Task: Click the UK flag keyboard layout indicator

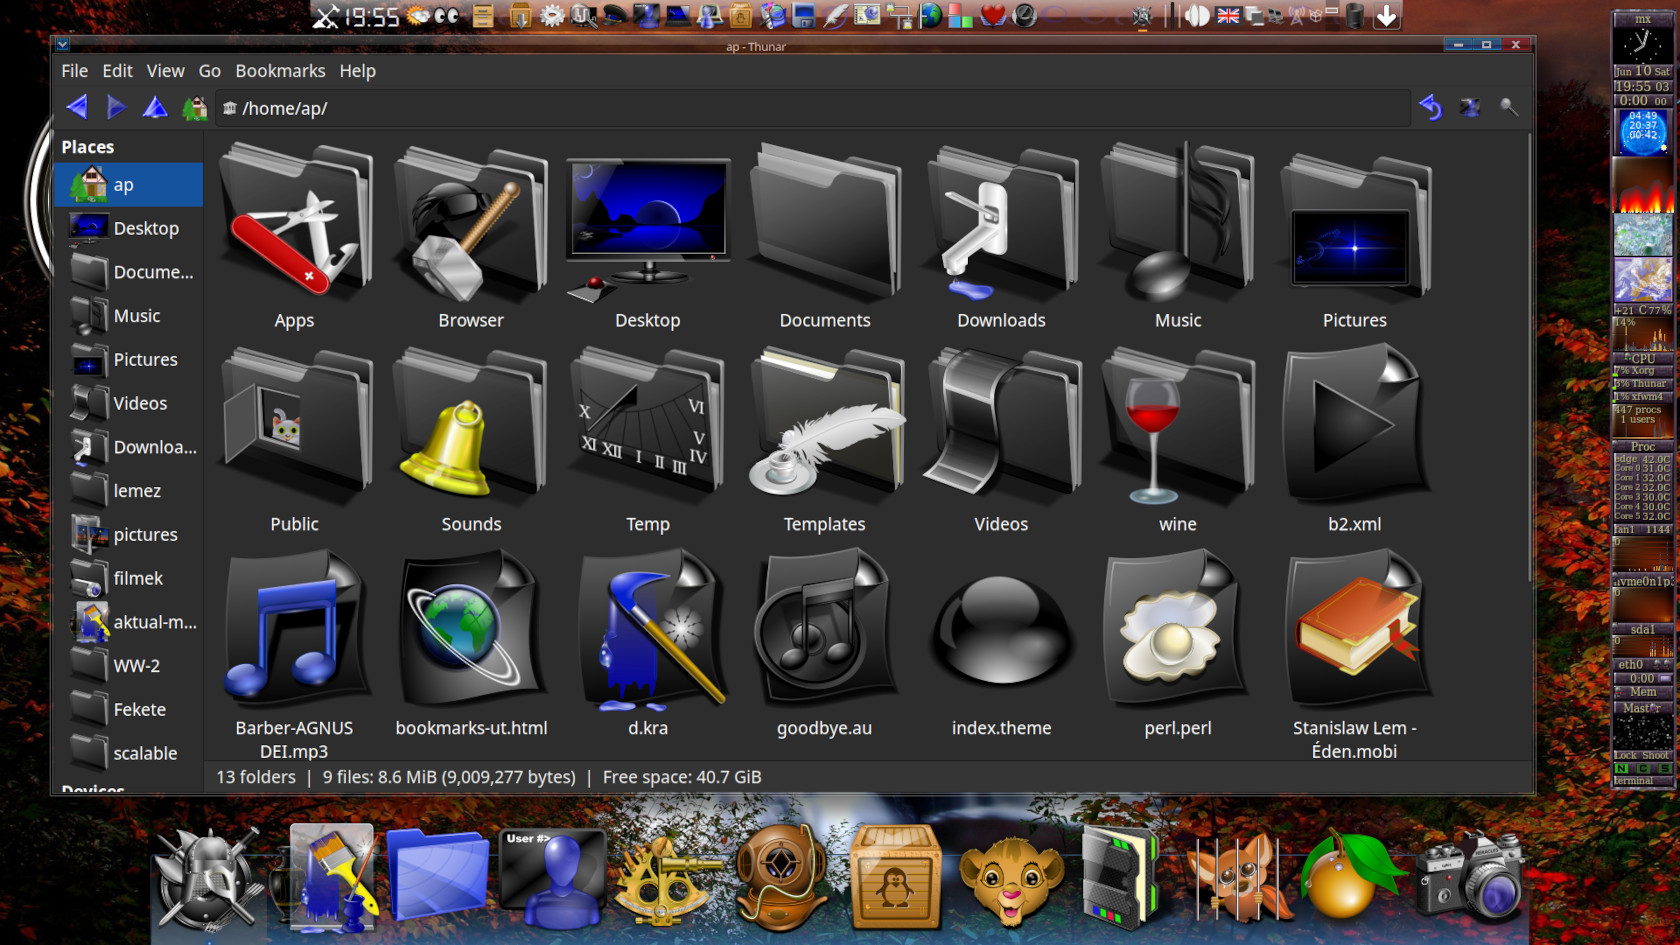Action: (1228, 15)
